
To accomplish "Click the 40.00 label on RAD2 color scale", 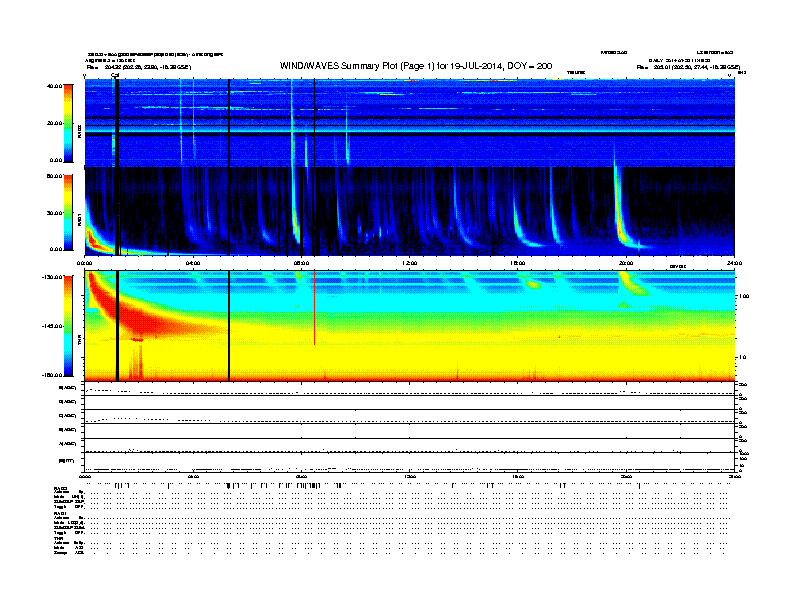I will pyautogui.click(x=54, y=86).
